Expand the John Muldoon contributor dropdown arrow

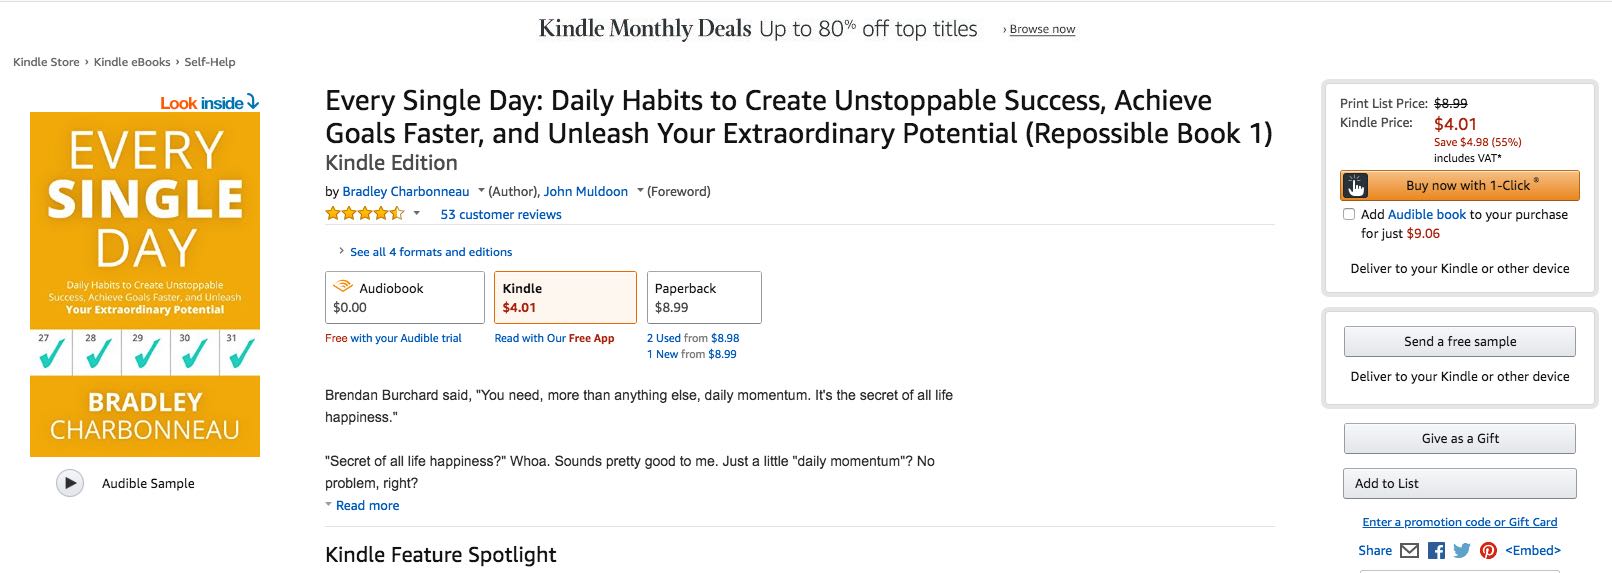[x=640, y=191]
